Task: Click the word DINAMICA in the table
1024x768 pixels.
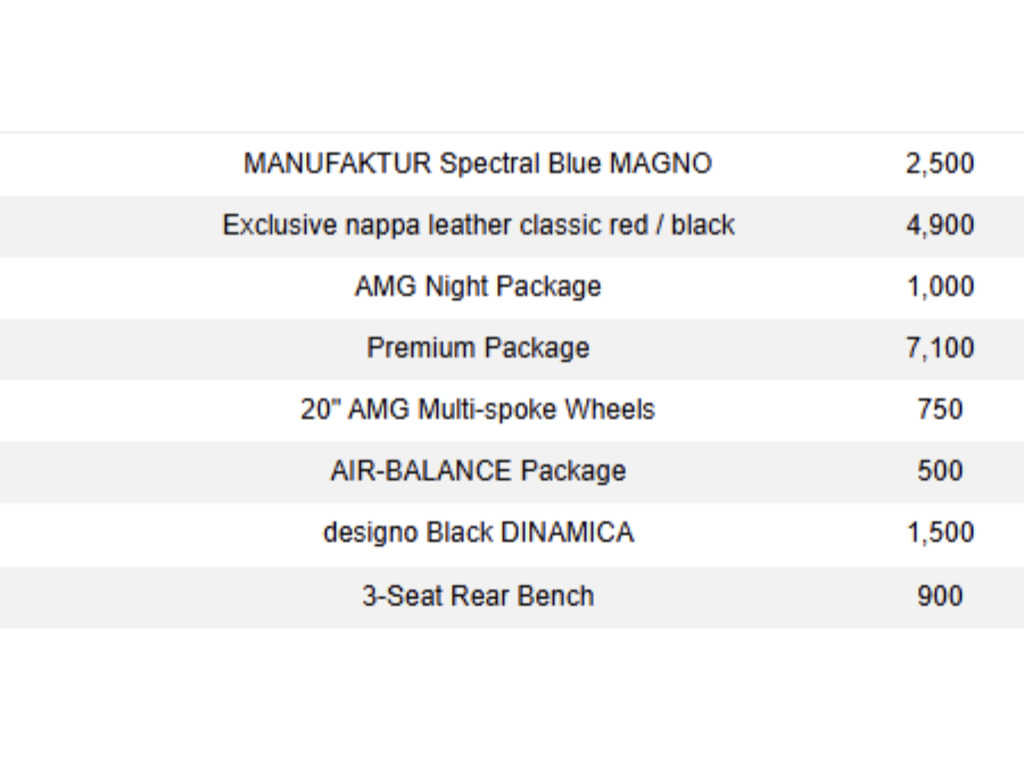Action: [x=567, y=533]
